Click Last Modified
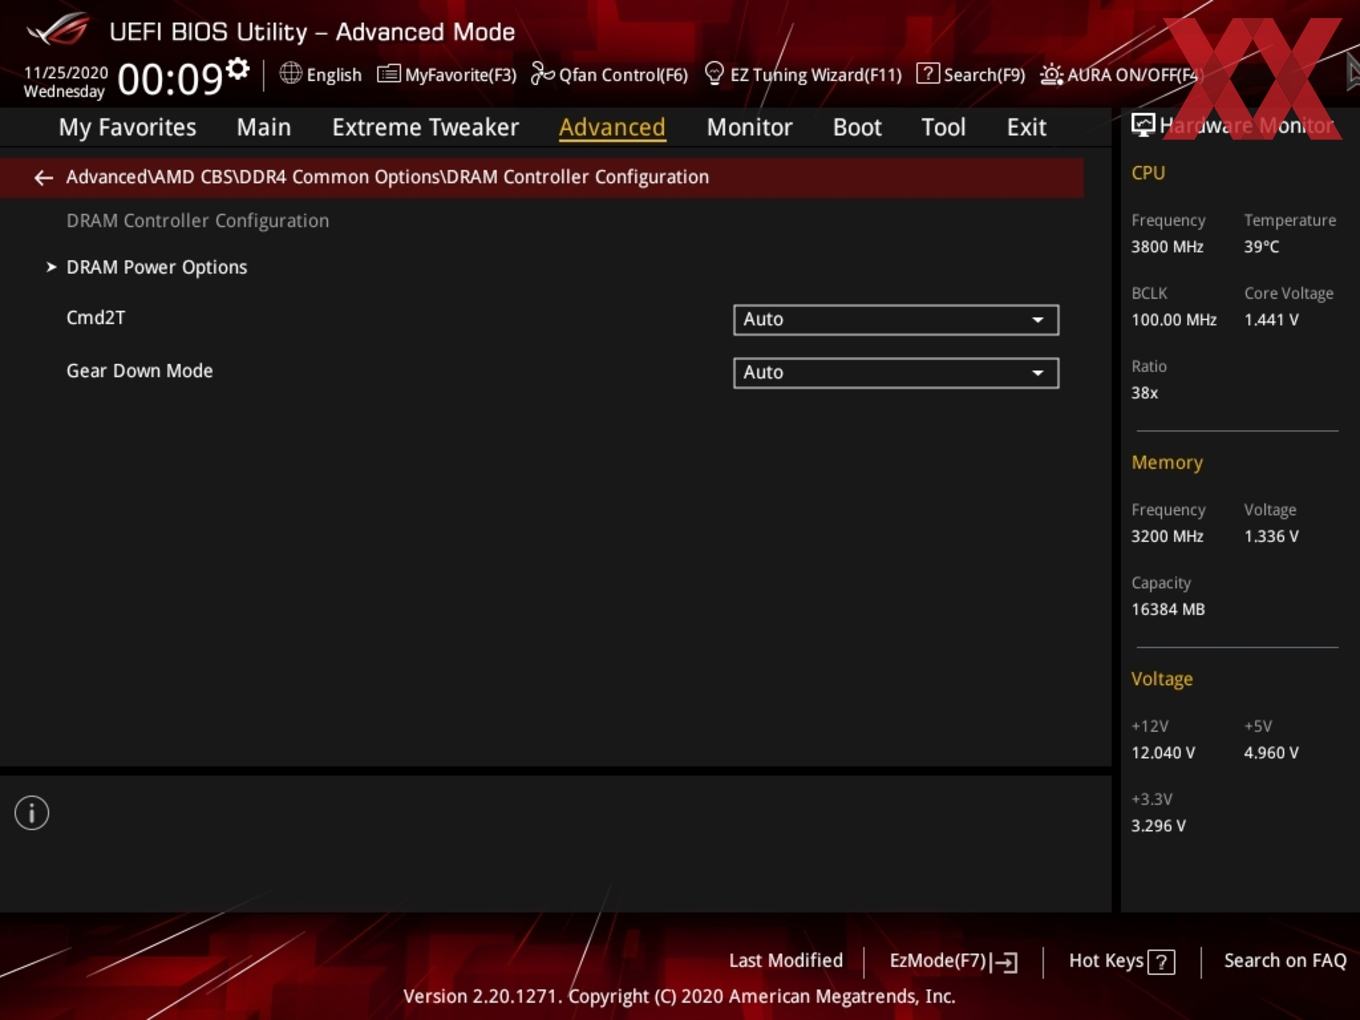Image resolution: width=1360 pixels, height=1020 pixels. tap(786, 961)
